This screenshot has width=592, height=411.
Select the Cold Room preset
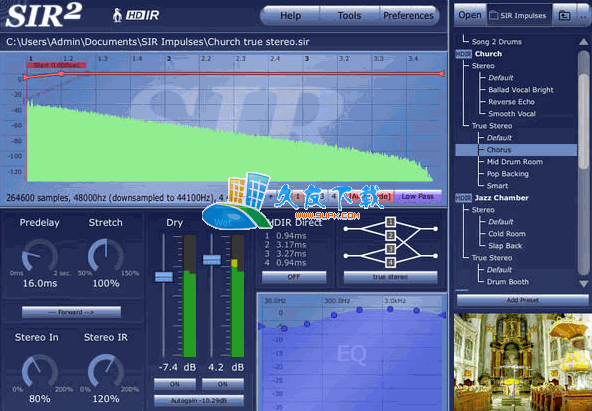[507, 234]
